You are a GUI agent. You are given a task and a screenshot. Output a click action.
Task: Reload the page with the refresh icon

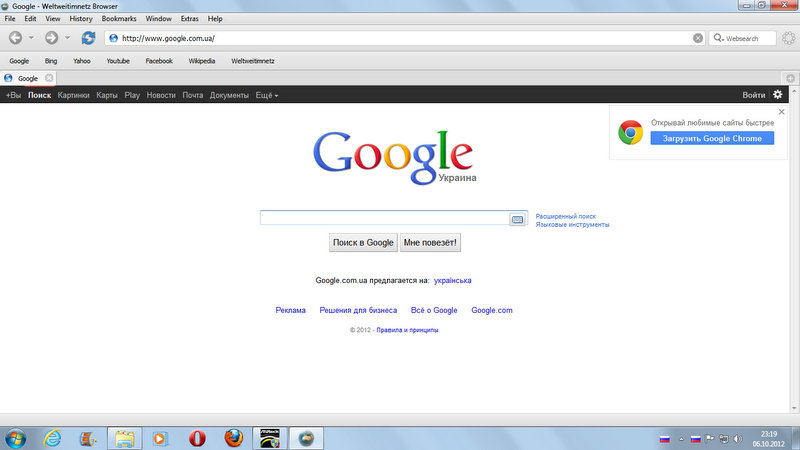[x=88, y=38]
